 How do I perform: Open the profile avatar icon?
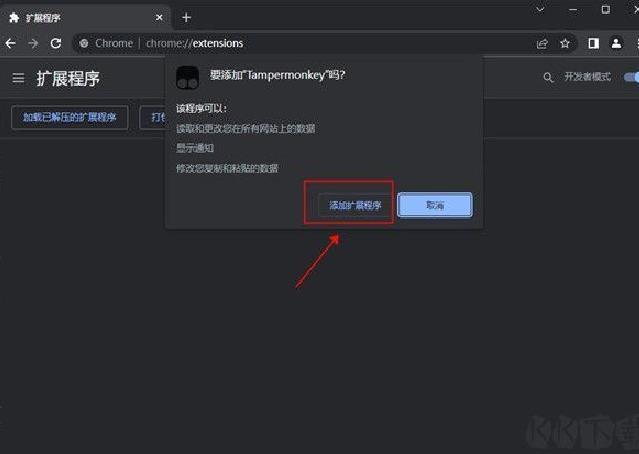[616, 43]
